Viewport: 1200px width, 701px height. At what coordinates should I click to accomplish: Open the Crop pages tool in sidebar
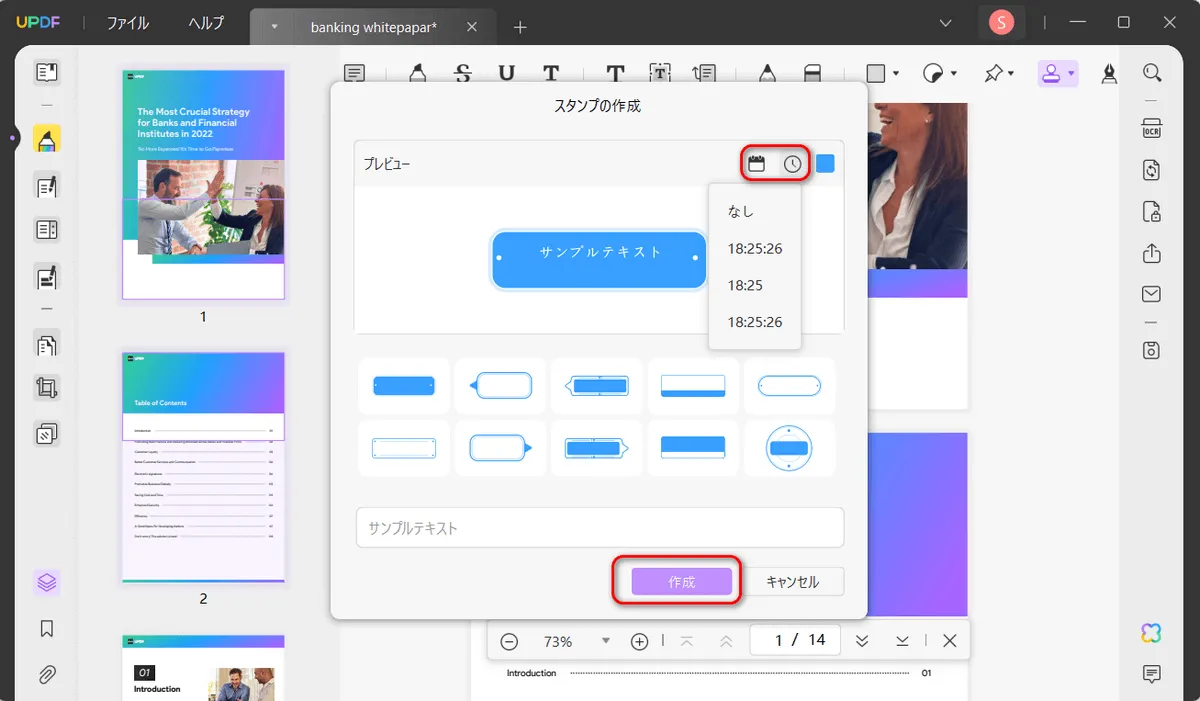46,388
